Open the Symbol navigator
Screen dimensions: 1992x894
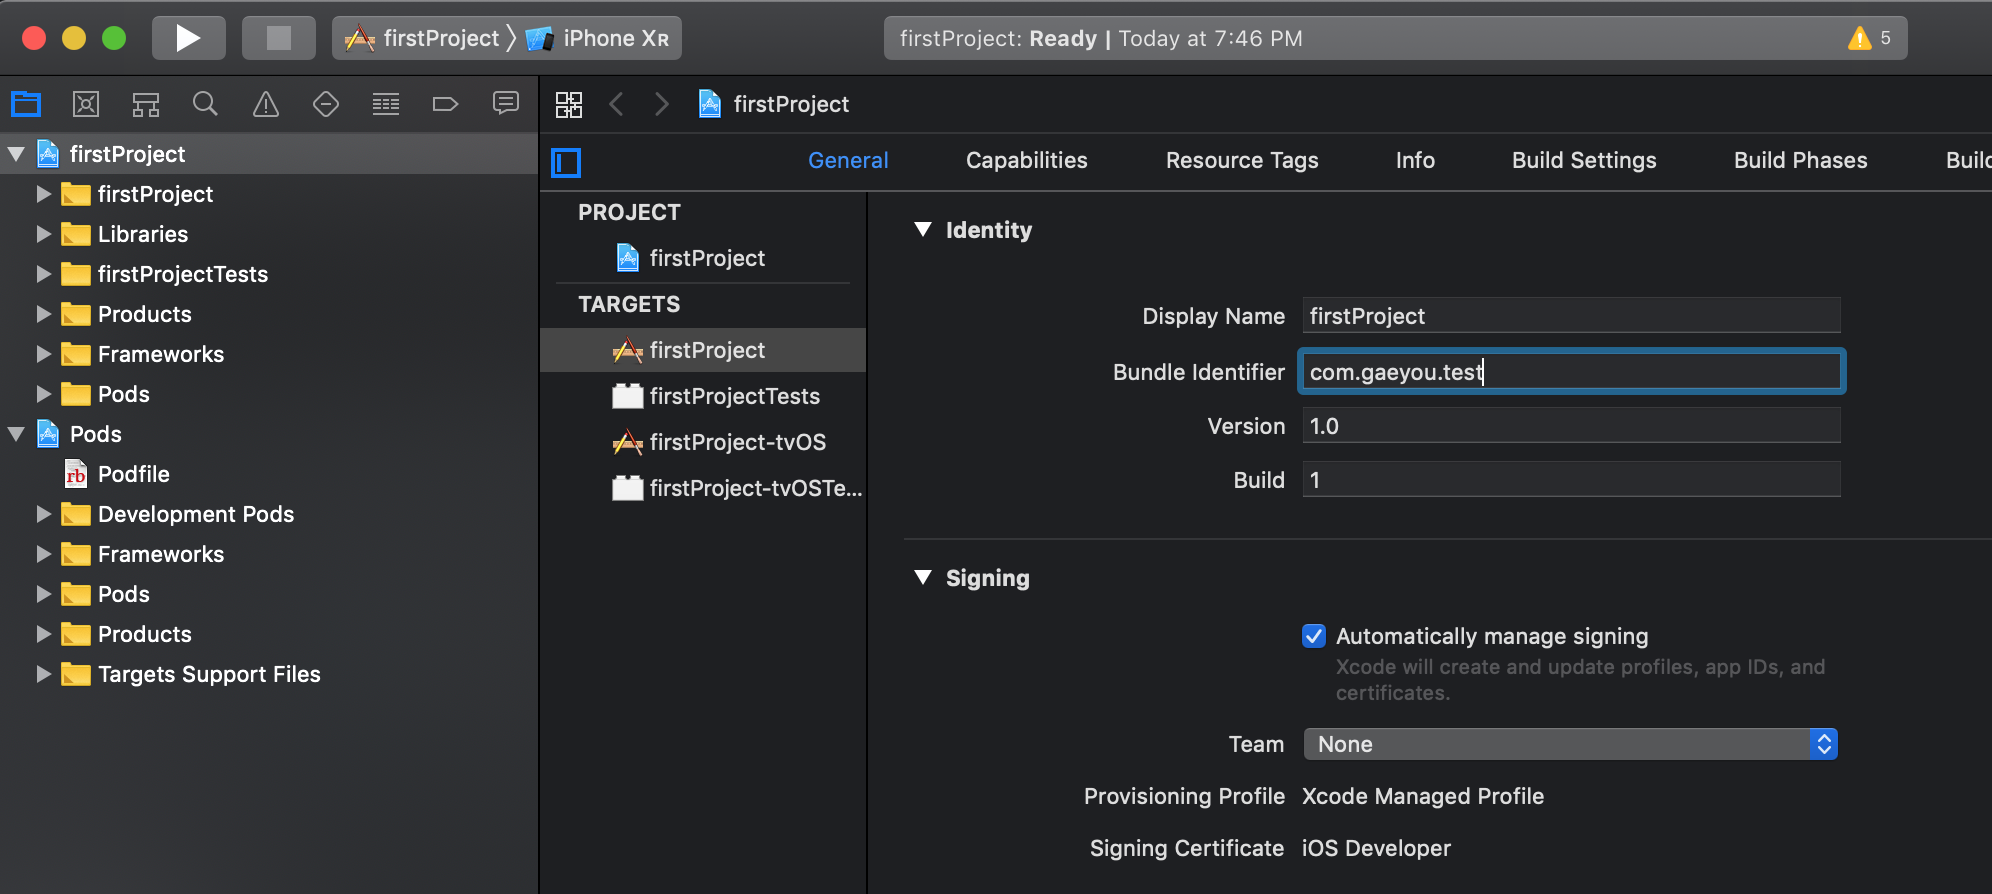point(146,104)
